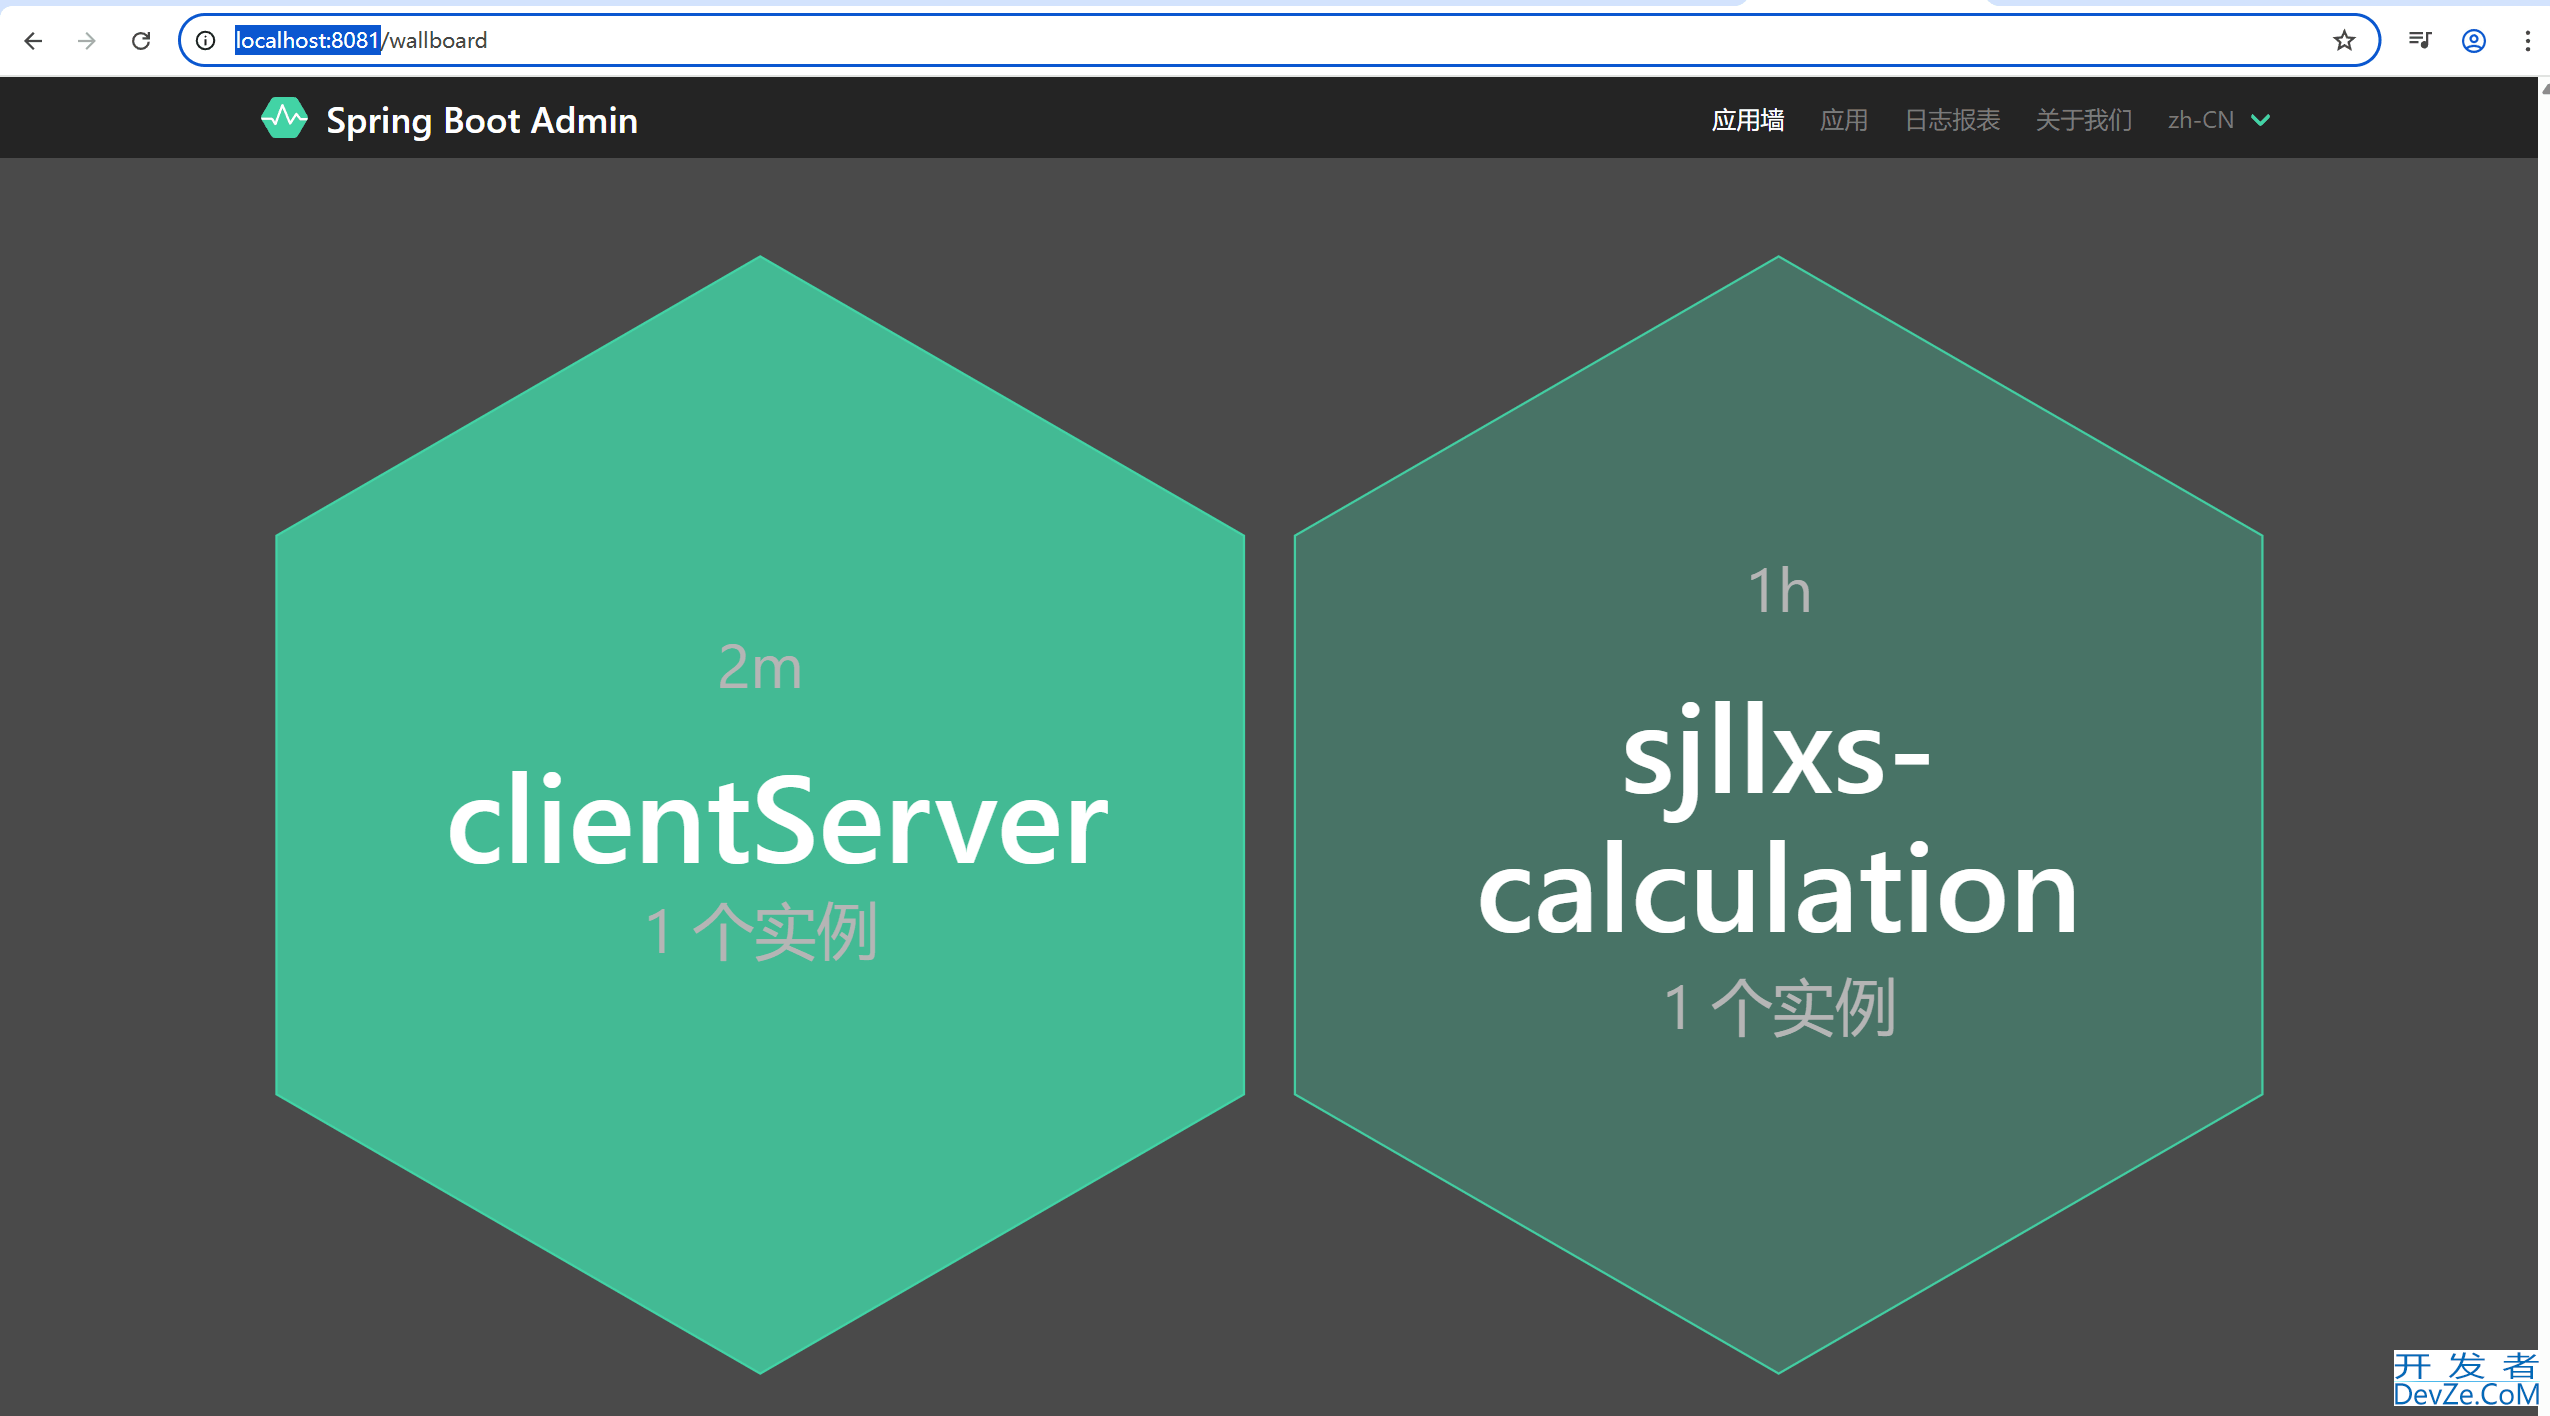Viewport: 2550px width, 1416px height.
Task: Bookmark this page with the star icon
Action: pos(2344,41)
